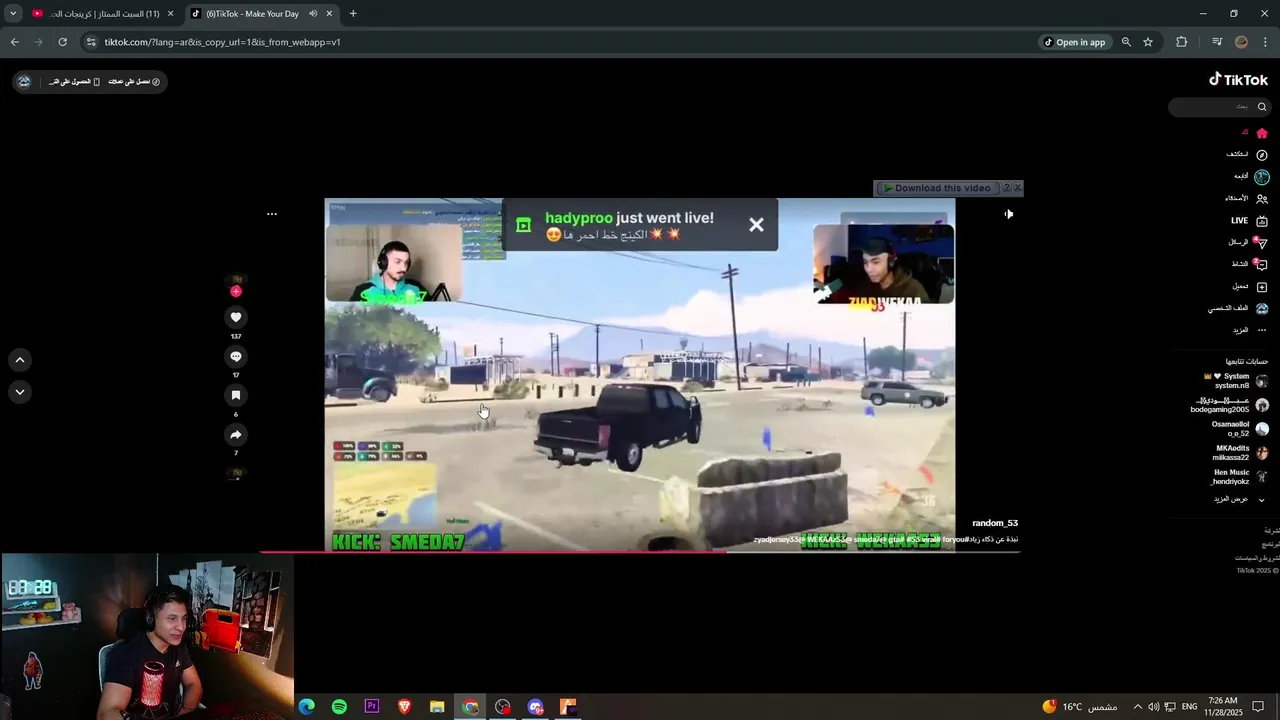Open File Explorer from the taskbar
The width and height of the screenshot is (1280, 720).
[437, 706]
